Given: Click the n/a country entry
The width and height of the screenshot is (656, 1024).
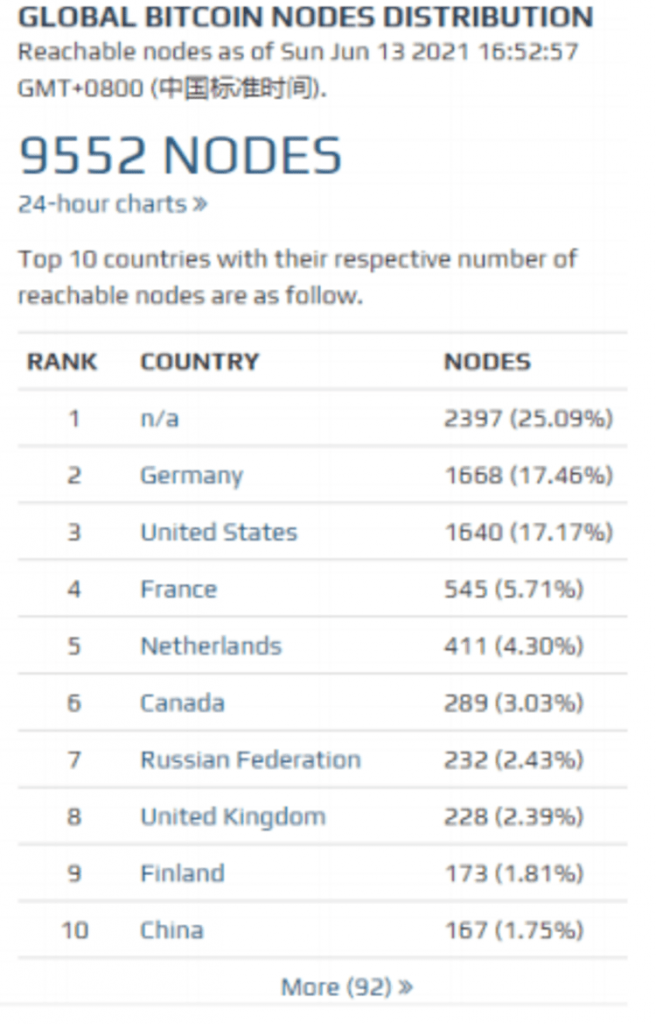Looking at the screenshot, I should (159, 418).
